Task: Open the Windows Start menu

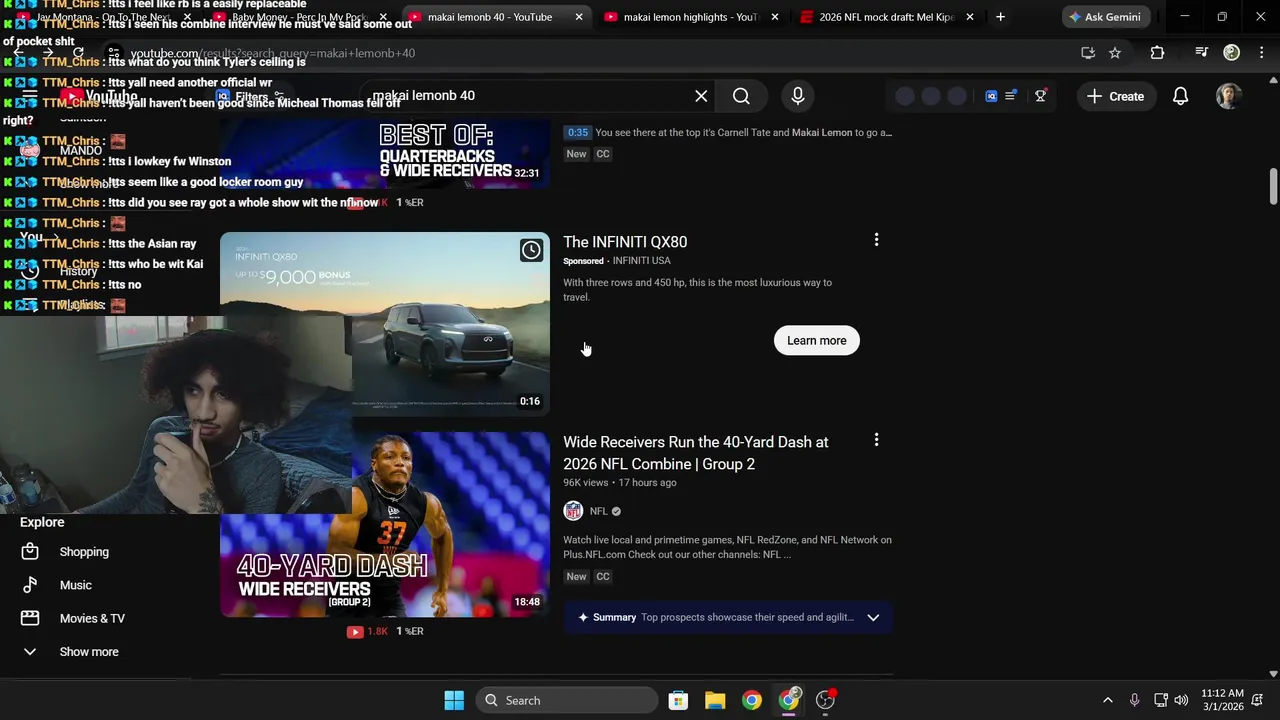Action: 454,700
